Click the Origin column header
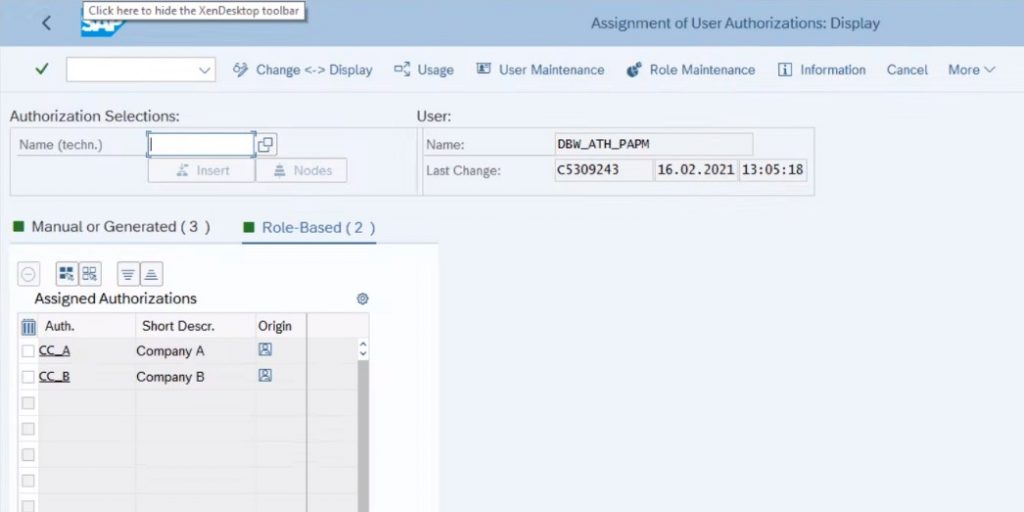The width and height of the screenshot is (1024, 512). 281,326
